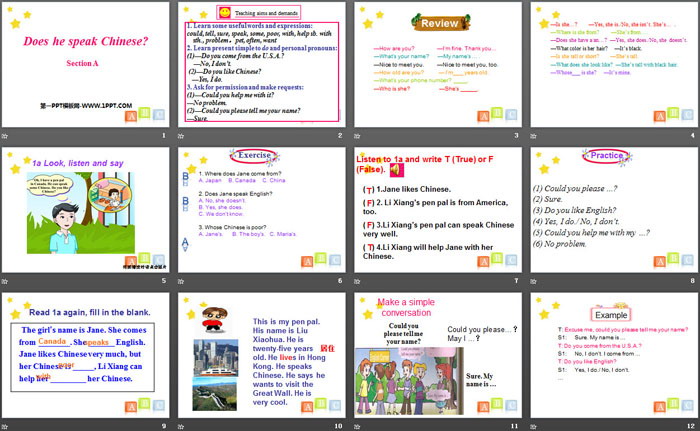Select slide 12 titled Example
Viewport: 700px width, 431px height.
click(614, 355)
